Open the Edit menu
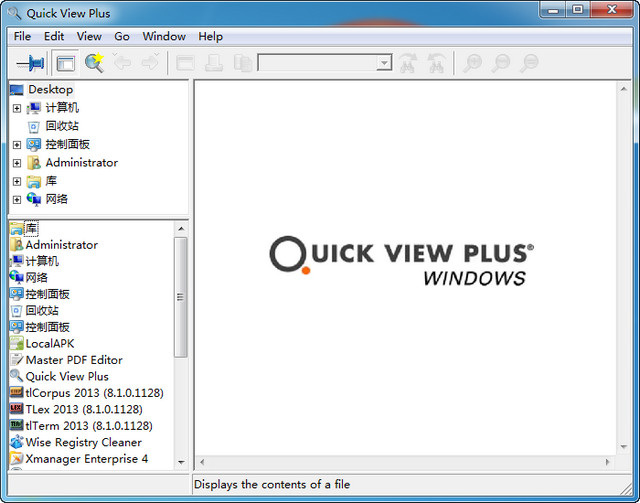The width and height of the screenshot is (640, 503). coord(54,36)
